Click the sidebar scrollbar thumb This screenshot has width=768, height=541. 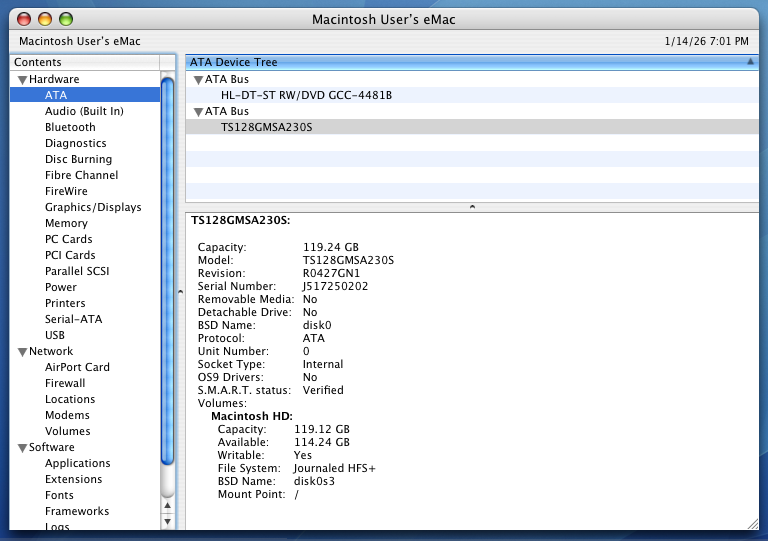(168, 271)
